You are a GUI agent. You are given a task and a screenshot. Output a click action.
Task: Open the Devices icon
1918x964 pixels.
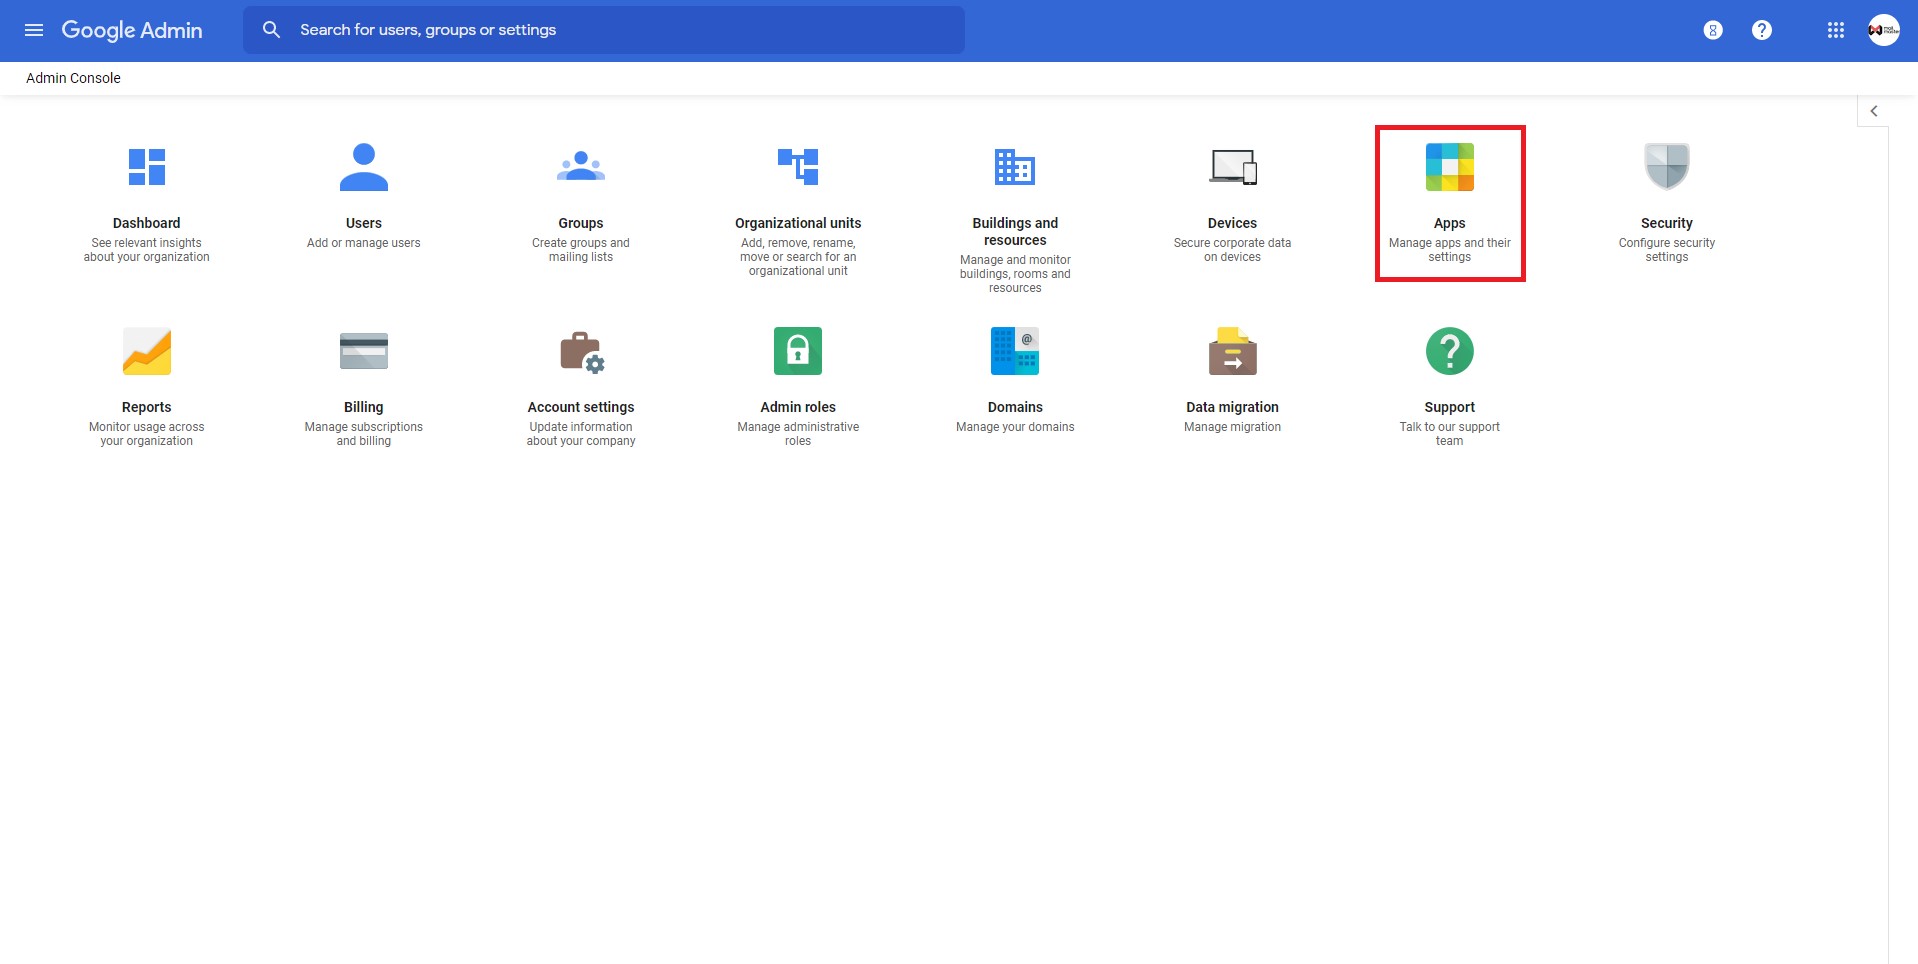1233,167
